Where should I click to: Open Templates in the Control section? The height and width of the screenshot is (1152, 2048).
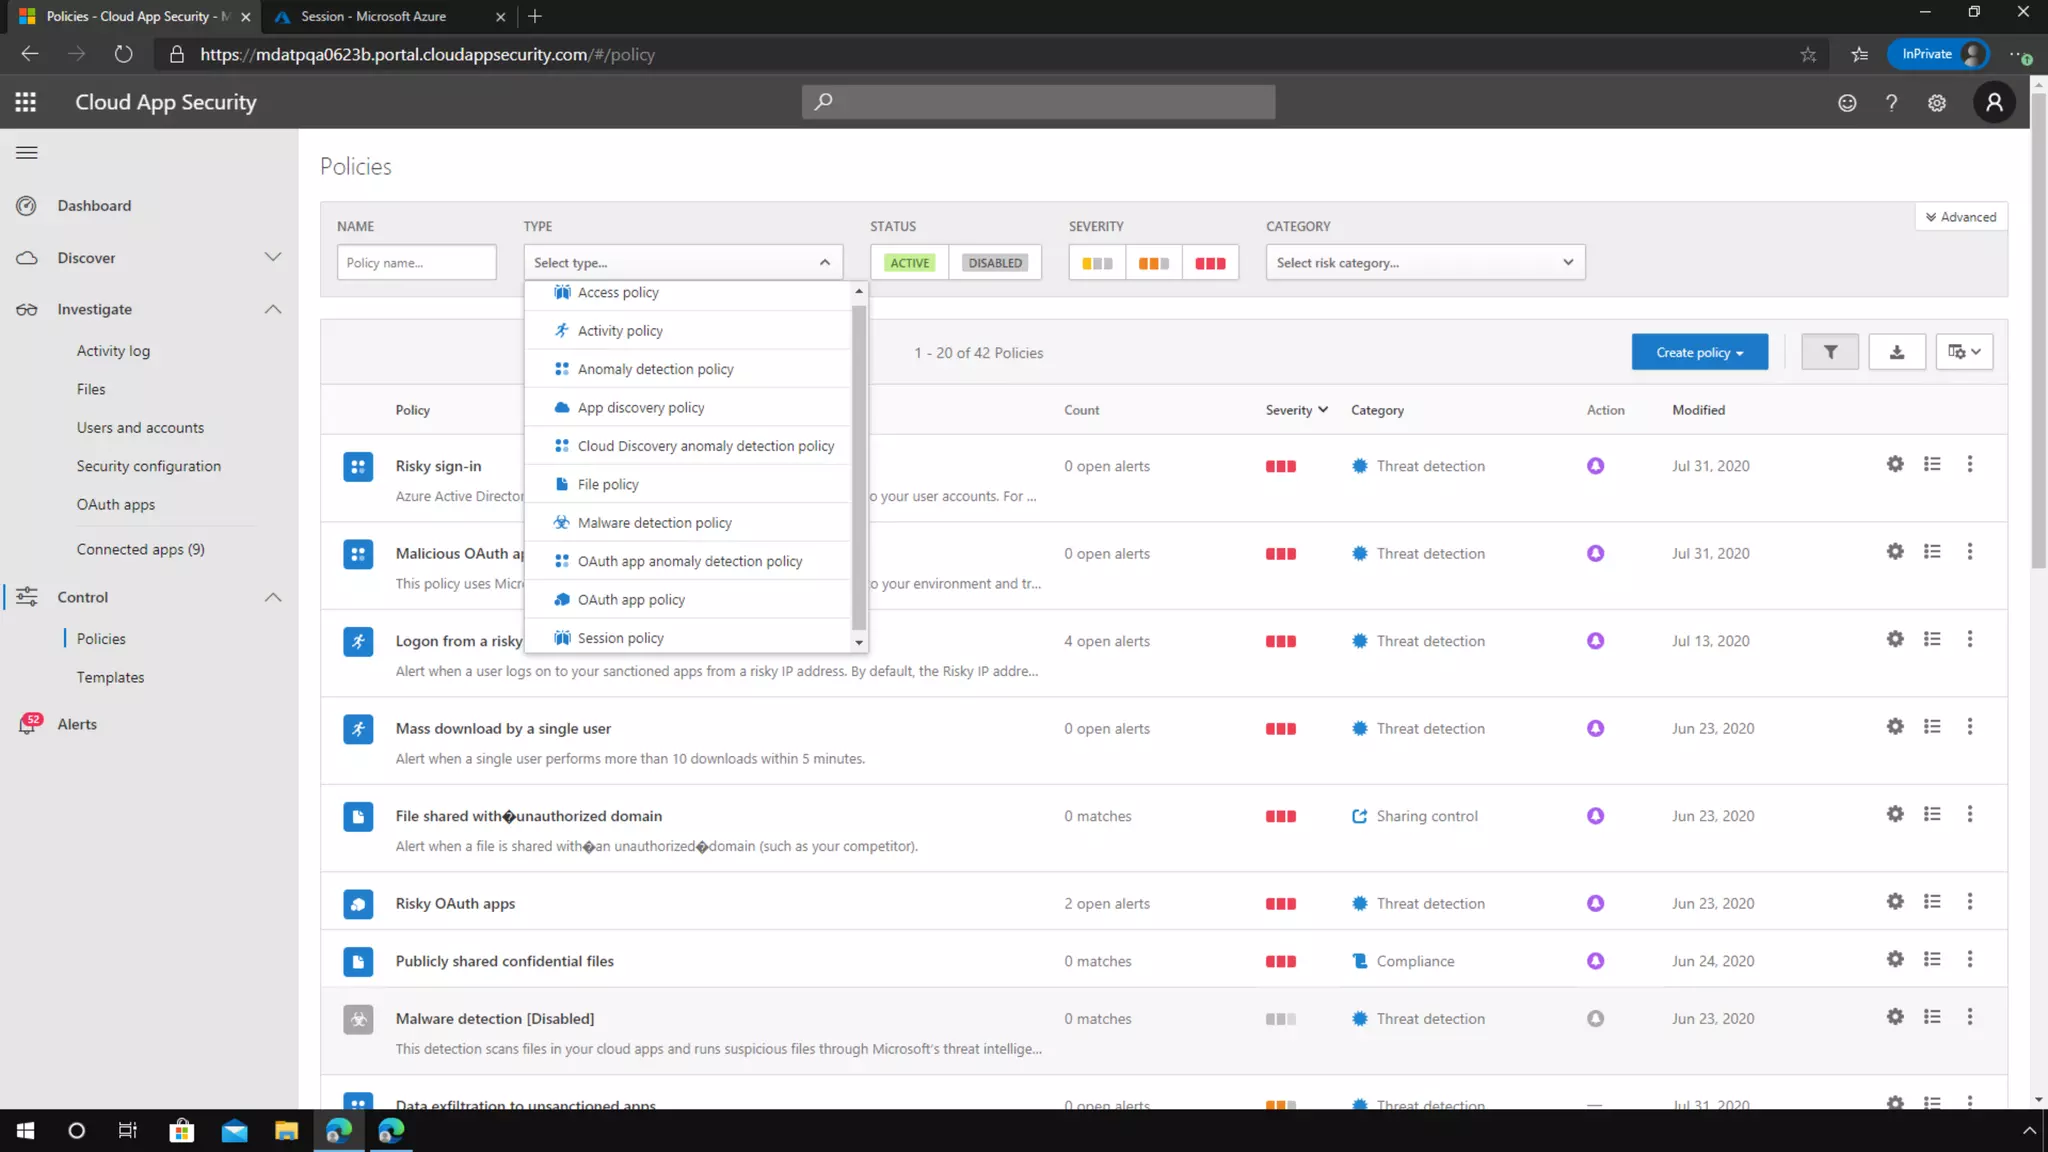coord(110,677)
